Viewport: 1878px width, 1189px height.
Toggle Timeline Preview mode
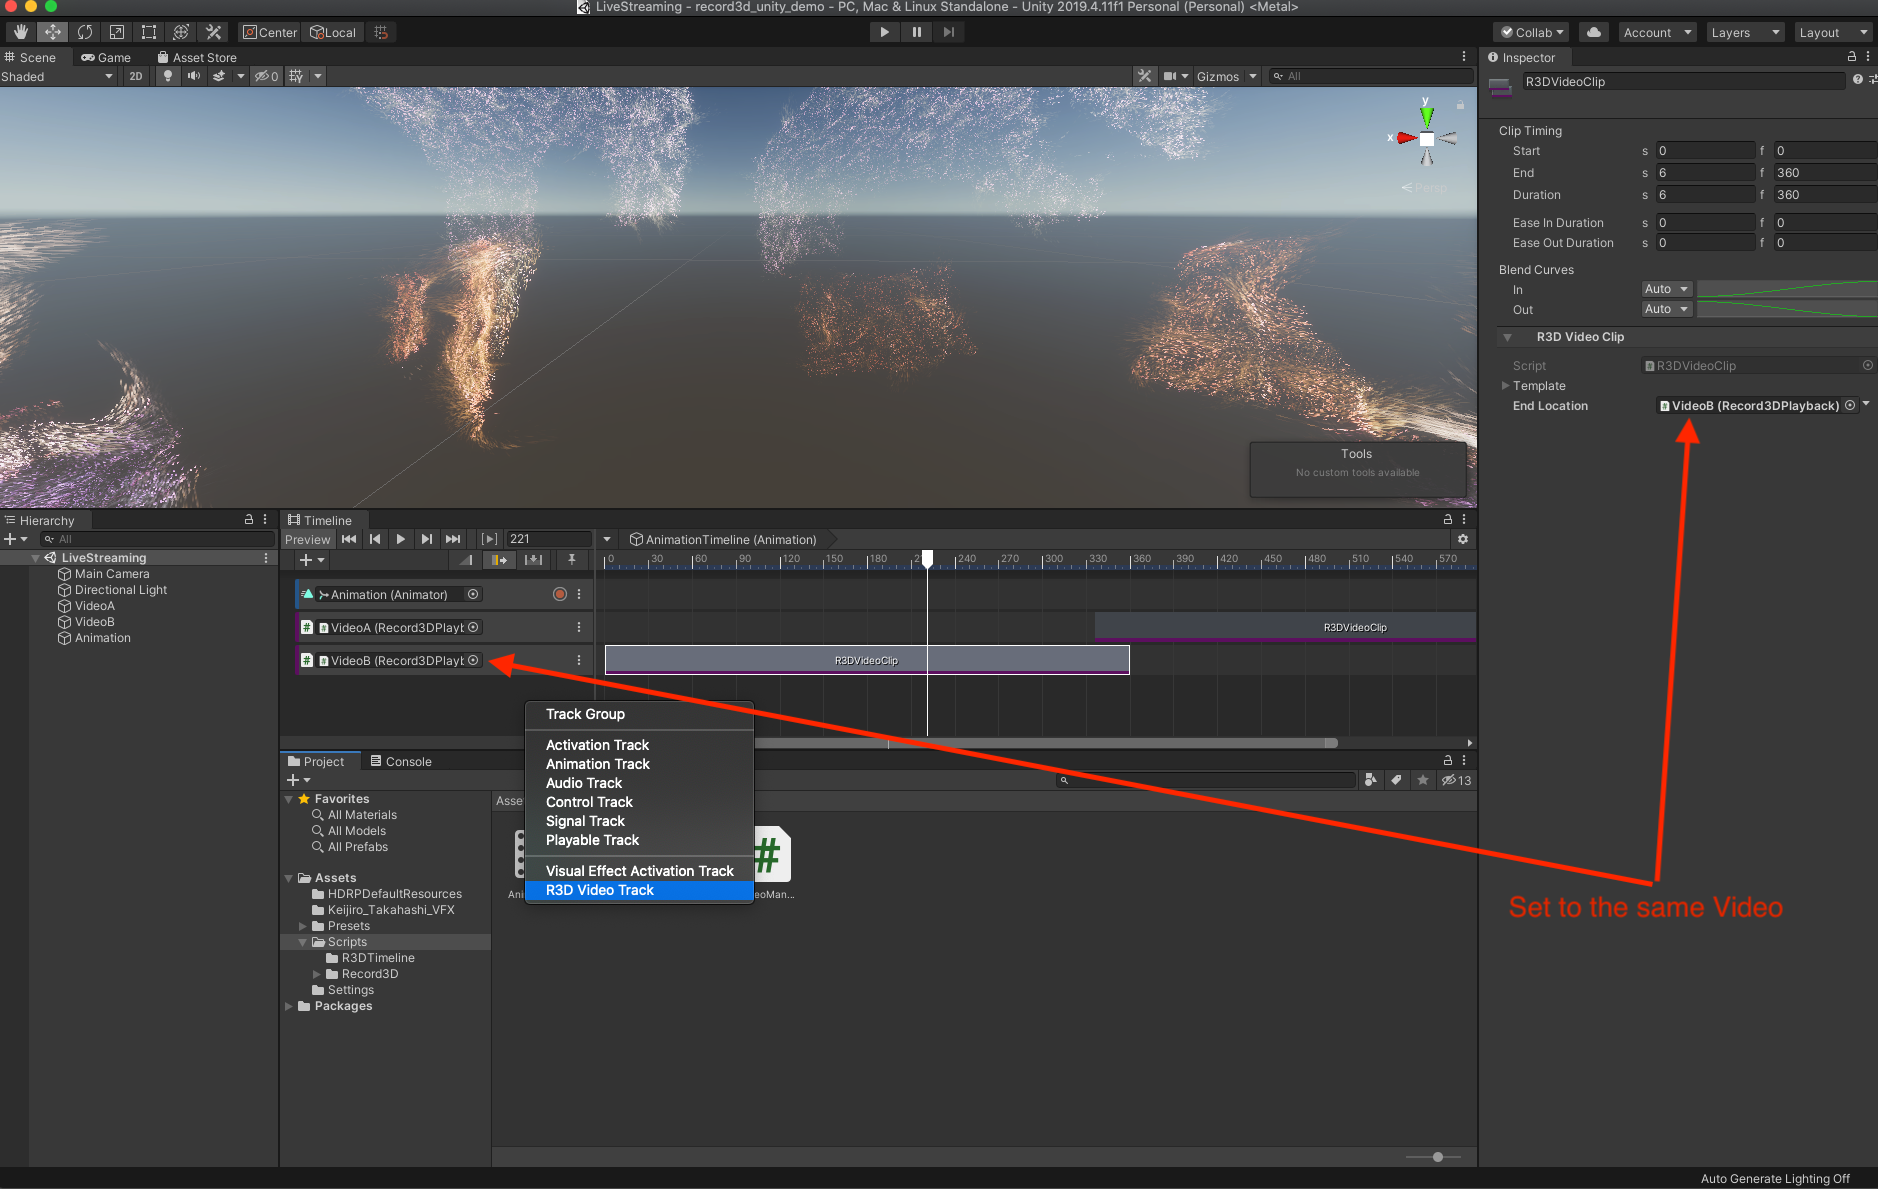[307, 539]
